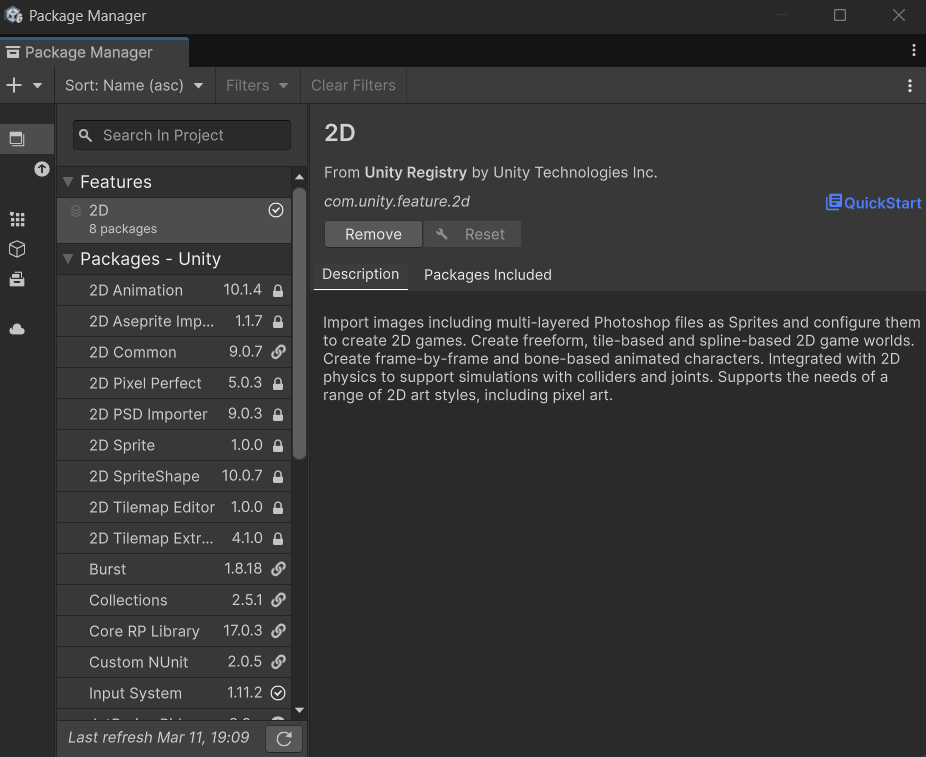Click the installed checkmark on Input System
The width and height of the screenshot is (926, 757).
[278, 693]
